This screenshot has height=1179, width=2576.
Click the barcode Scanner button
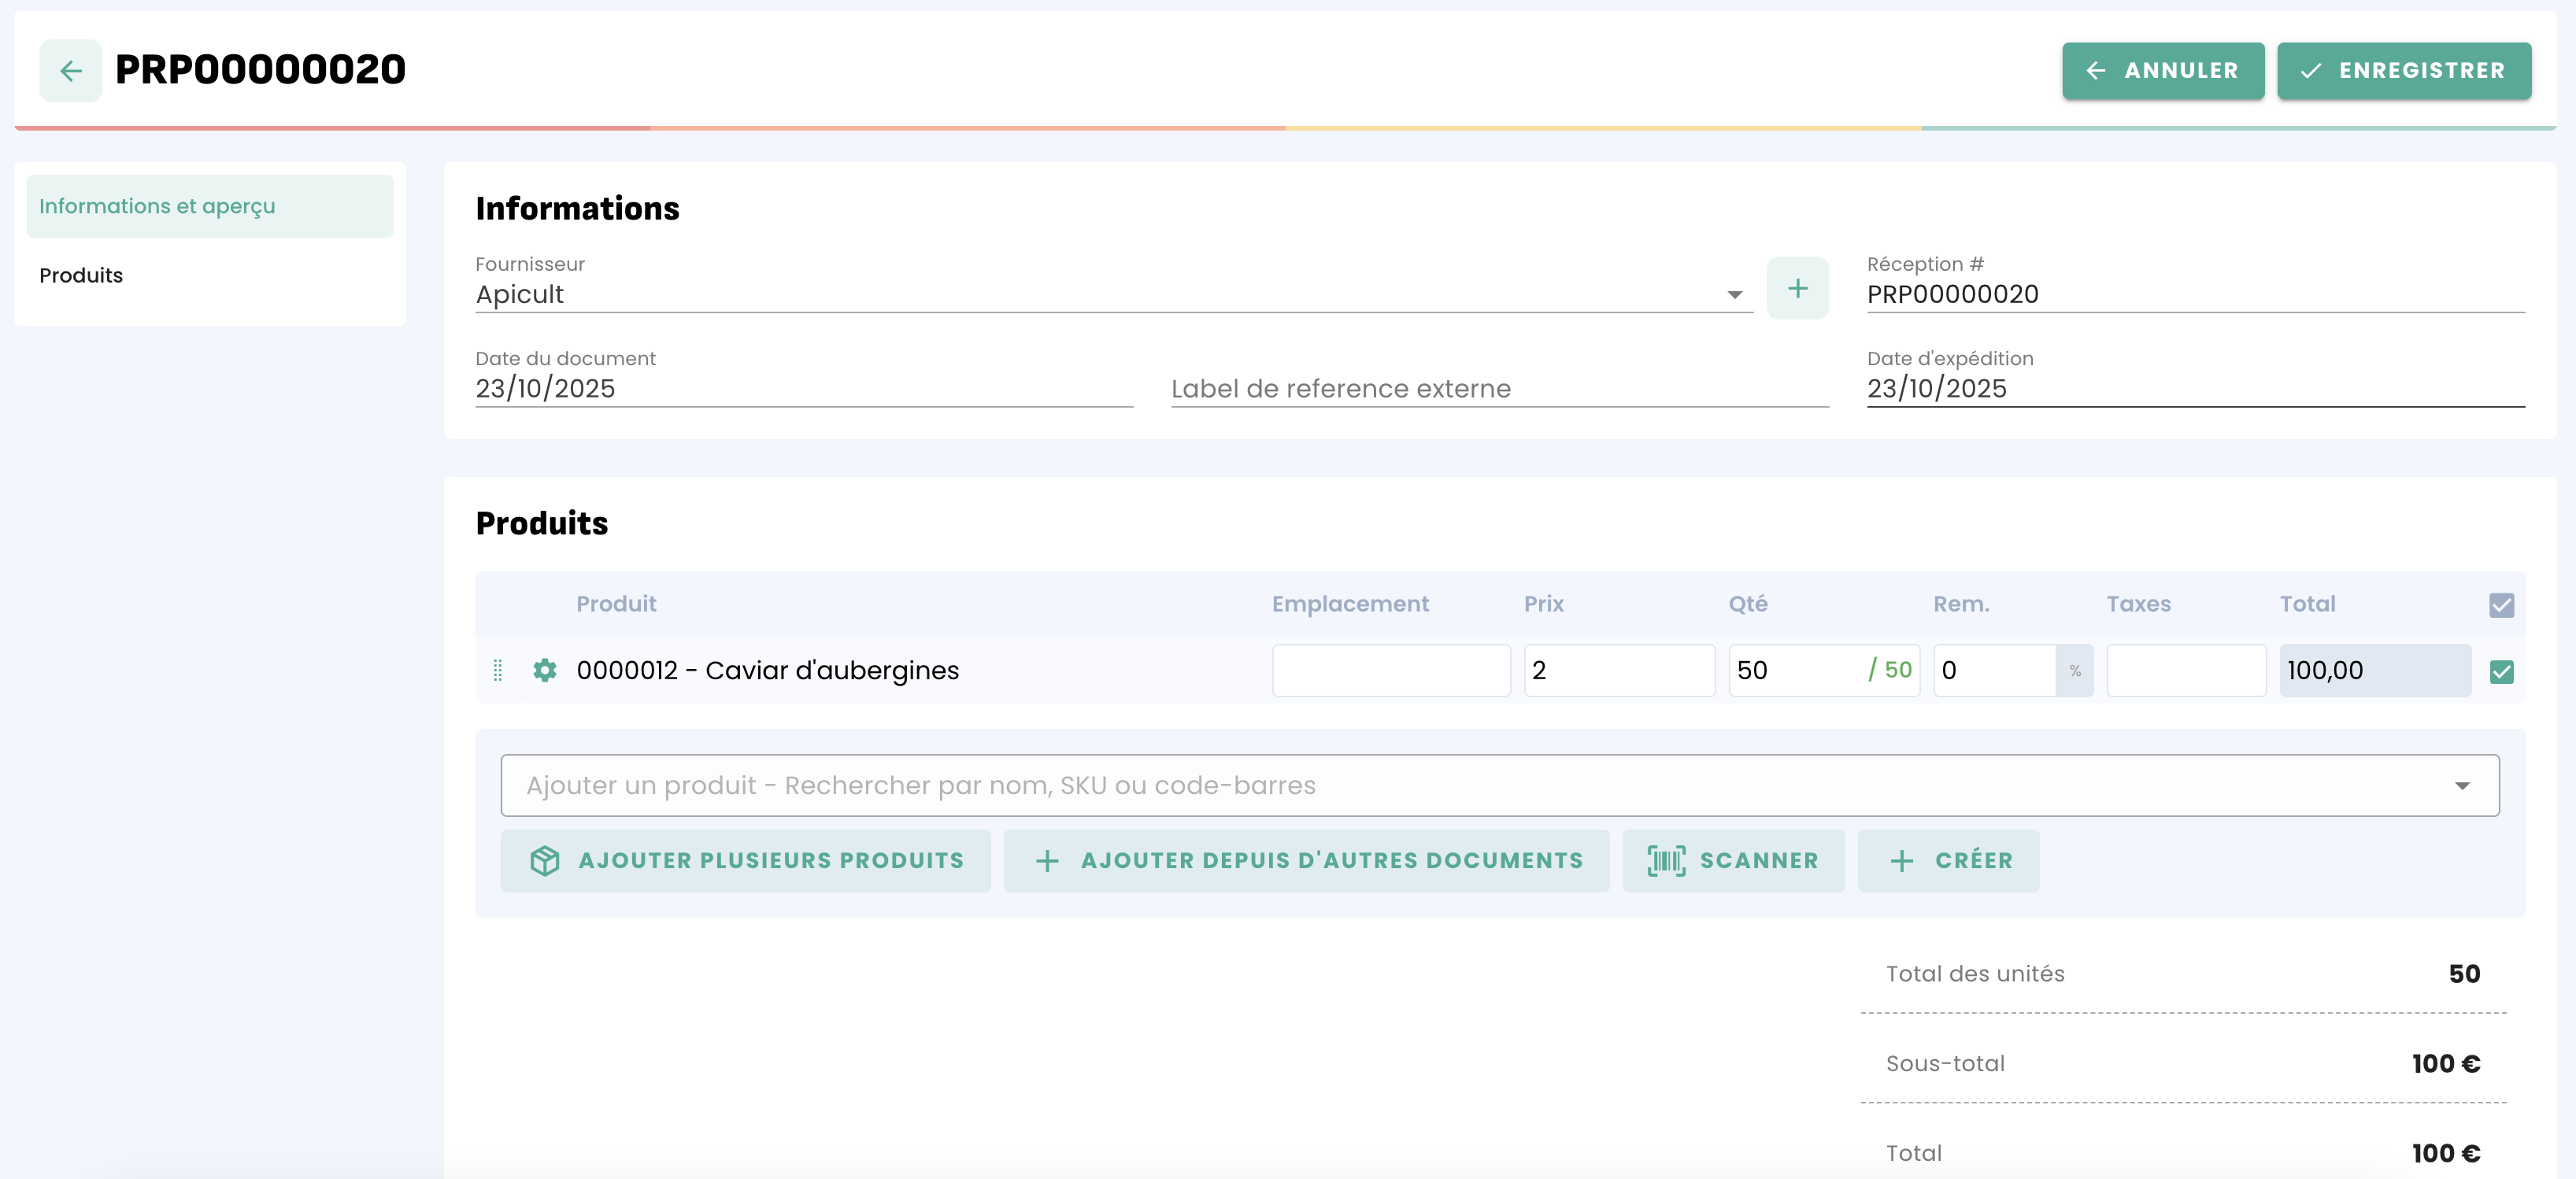1732,860
